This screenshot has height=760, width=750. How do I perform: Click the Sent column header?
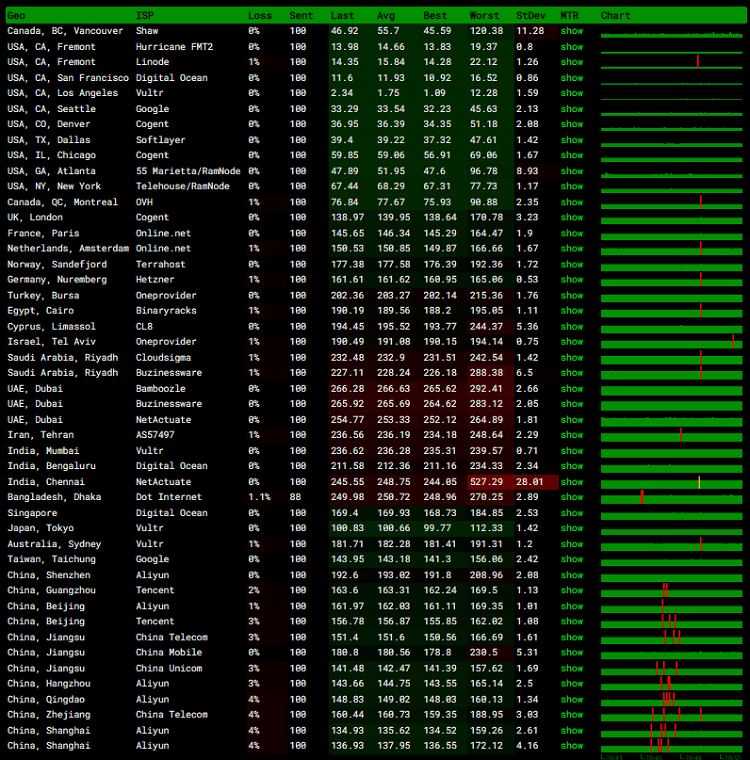coord(301,16)
